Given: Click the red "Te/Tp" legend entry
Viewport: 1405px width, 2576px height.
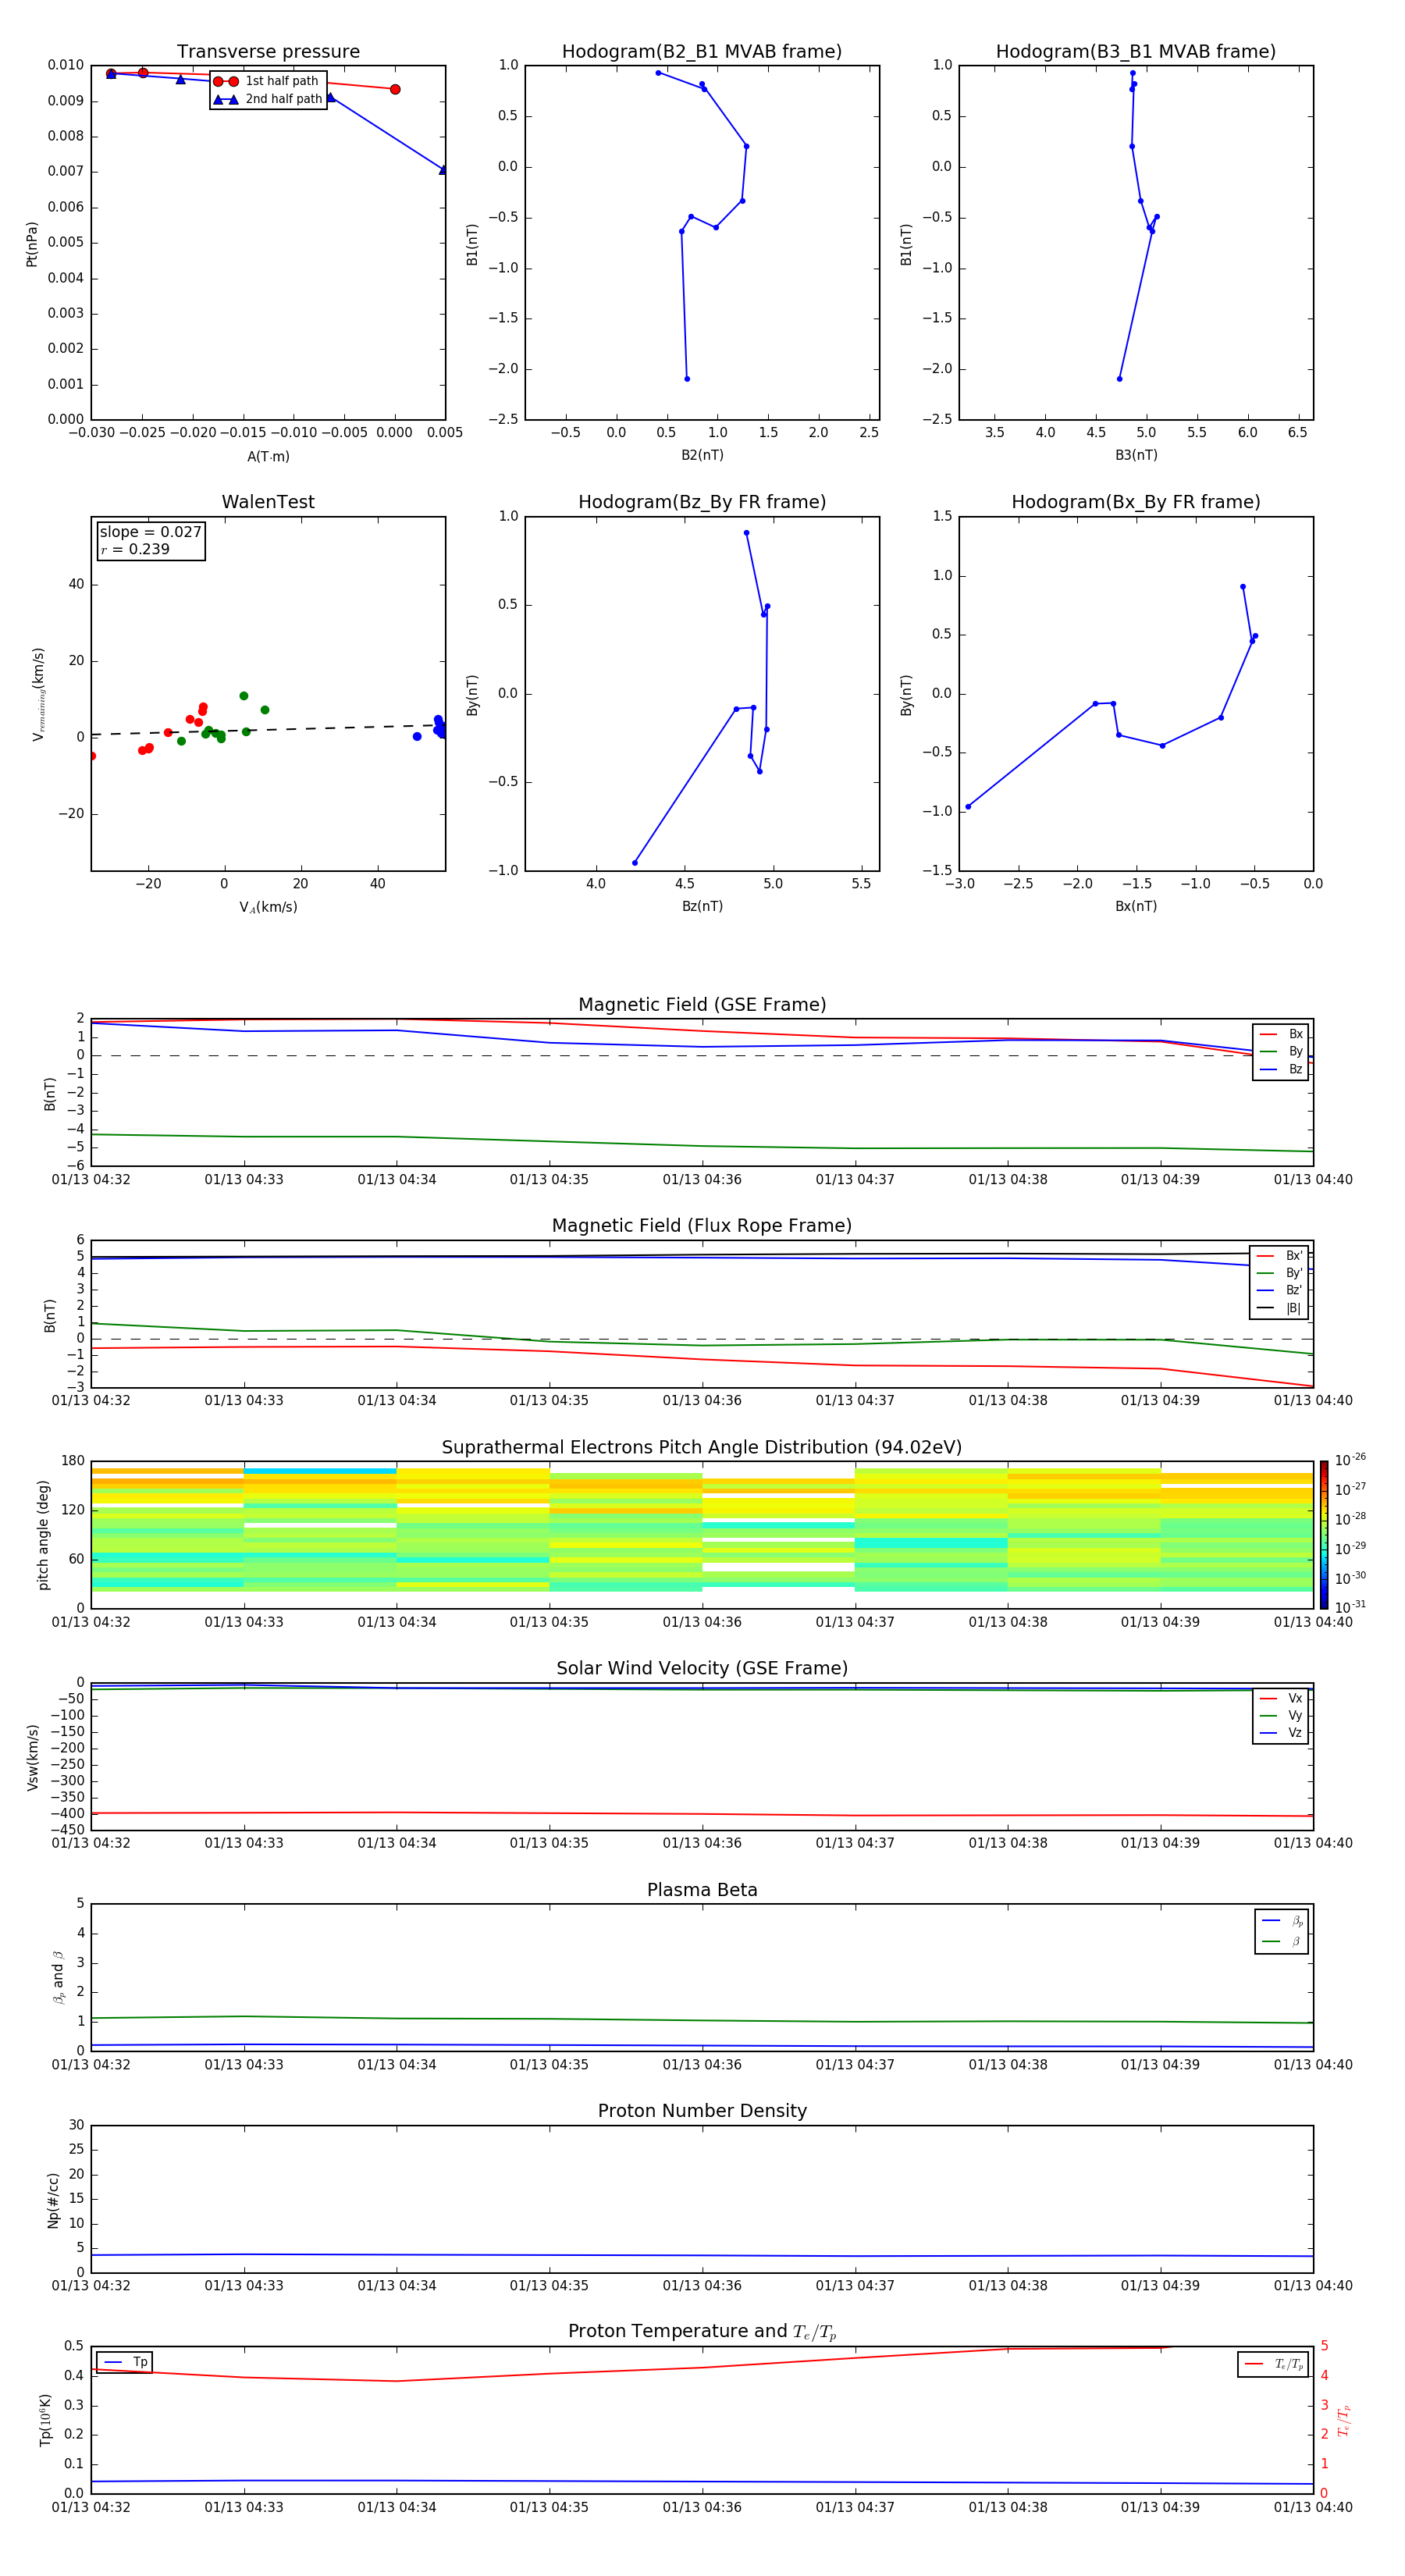Looking at the screenshot, I should coord(1274,2365).
